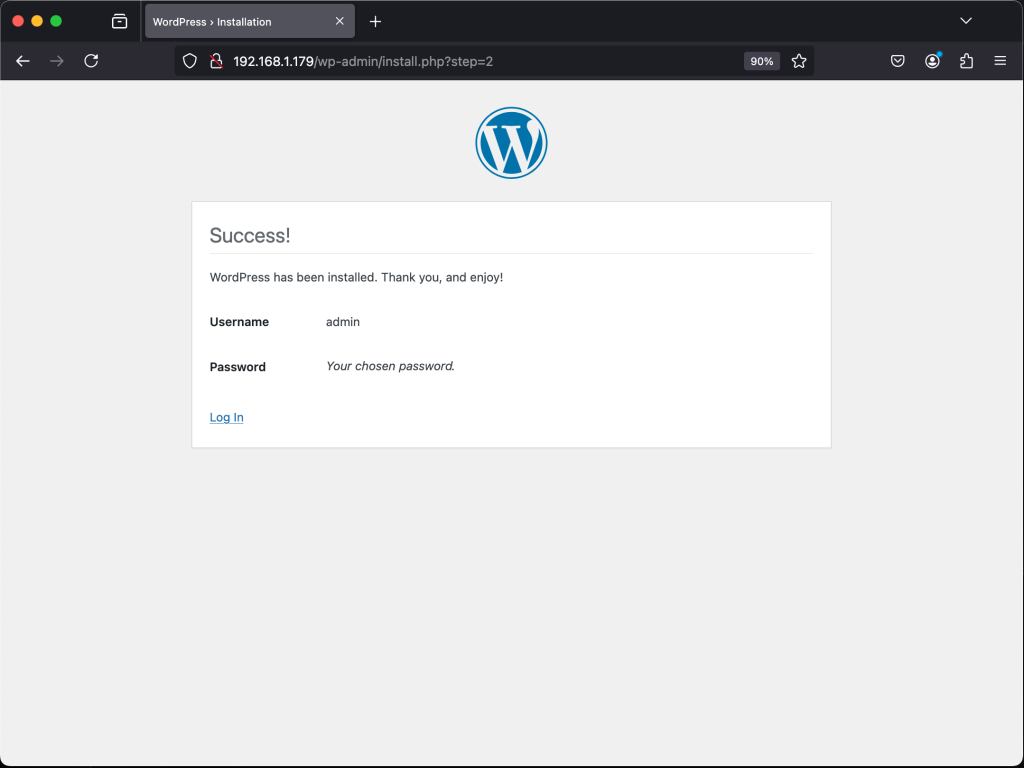Viewport: 1024px width, 768px height.
Task: Click the reload page icon
Action: [x=91, y=61]
